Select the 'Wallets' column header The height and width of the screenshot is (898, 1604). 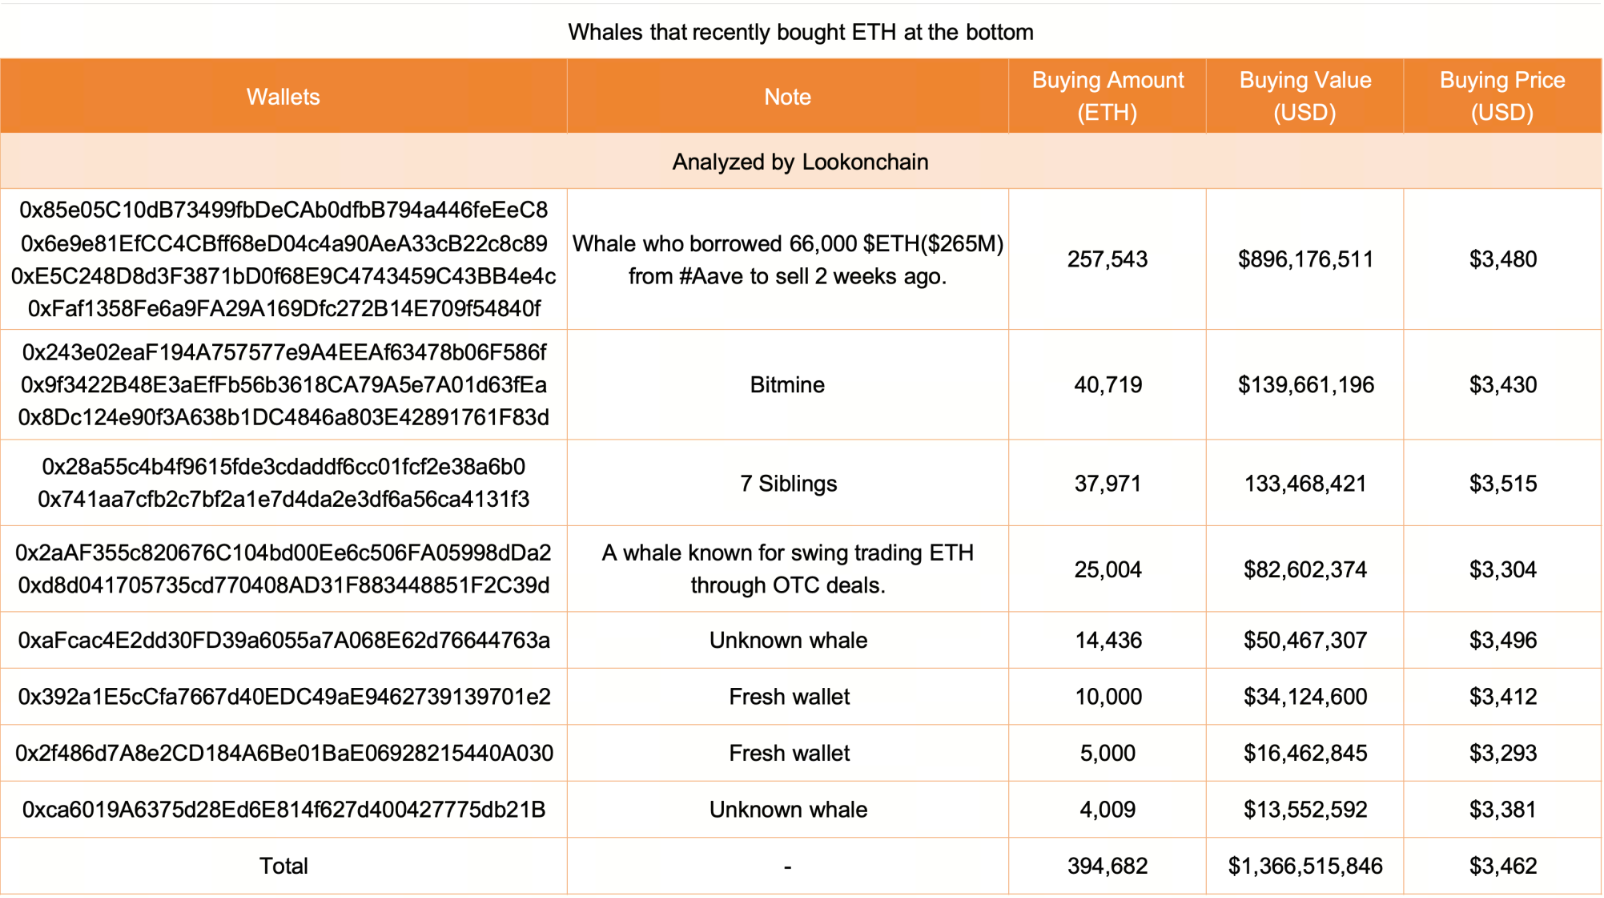pyautogui.click(x=283, y=97)
